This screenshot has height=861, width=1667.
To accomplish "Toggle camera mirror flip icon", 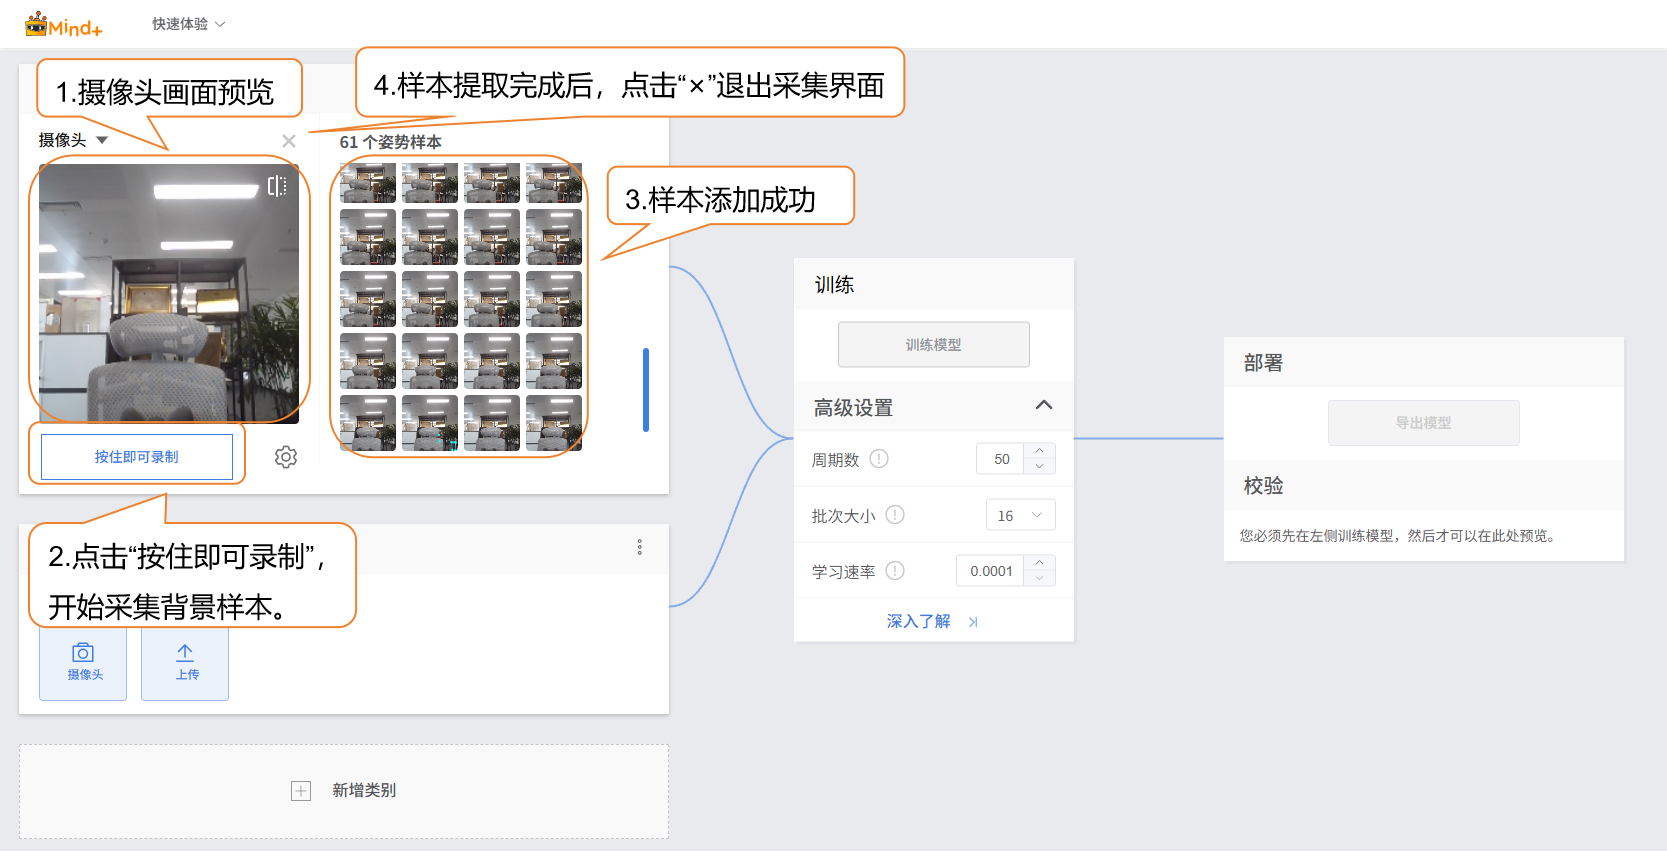I will (x=277, y=186).
